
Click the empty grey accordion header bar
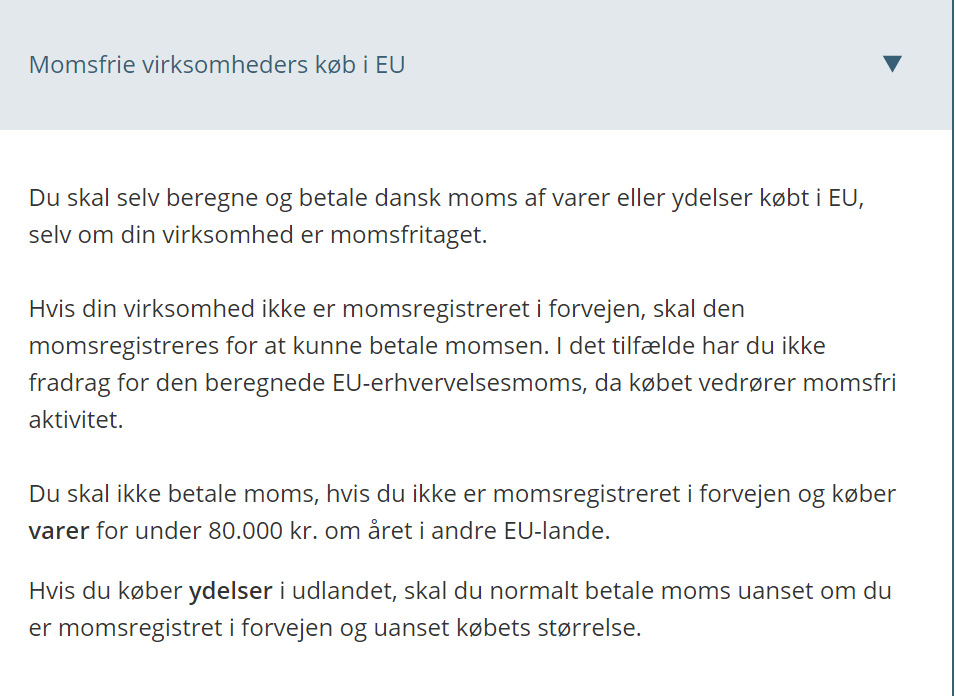[x=640, y=65]
